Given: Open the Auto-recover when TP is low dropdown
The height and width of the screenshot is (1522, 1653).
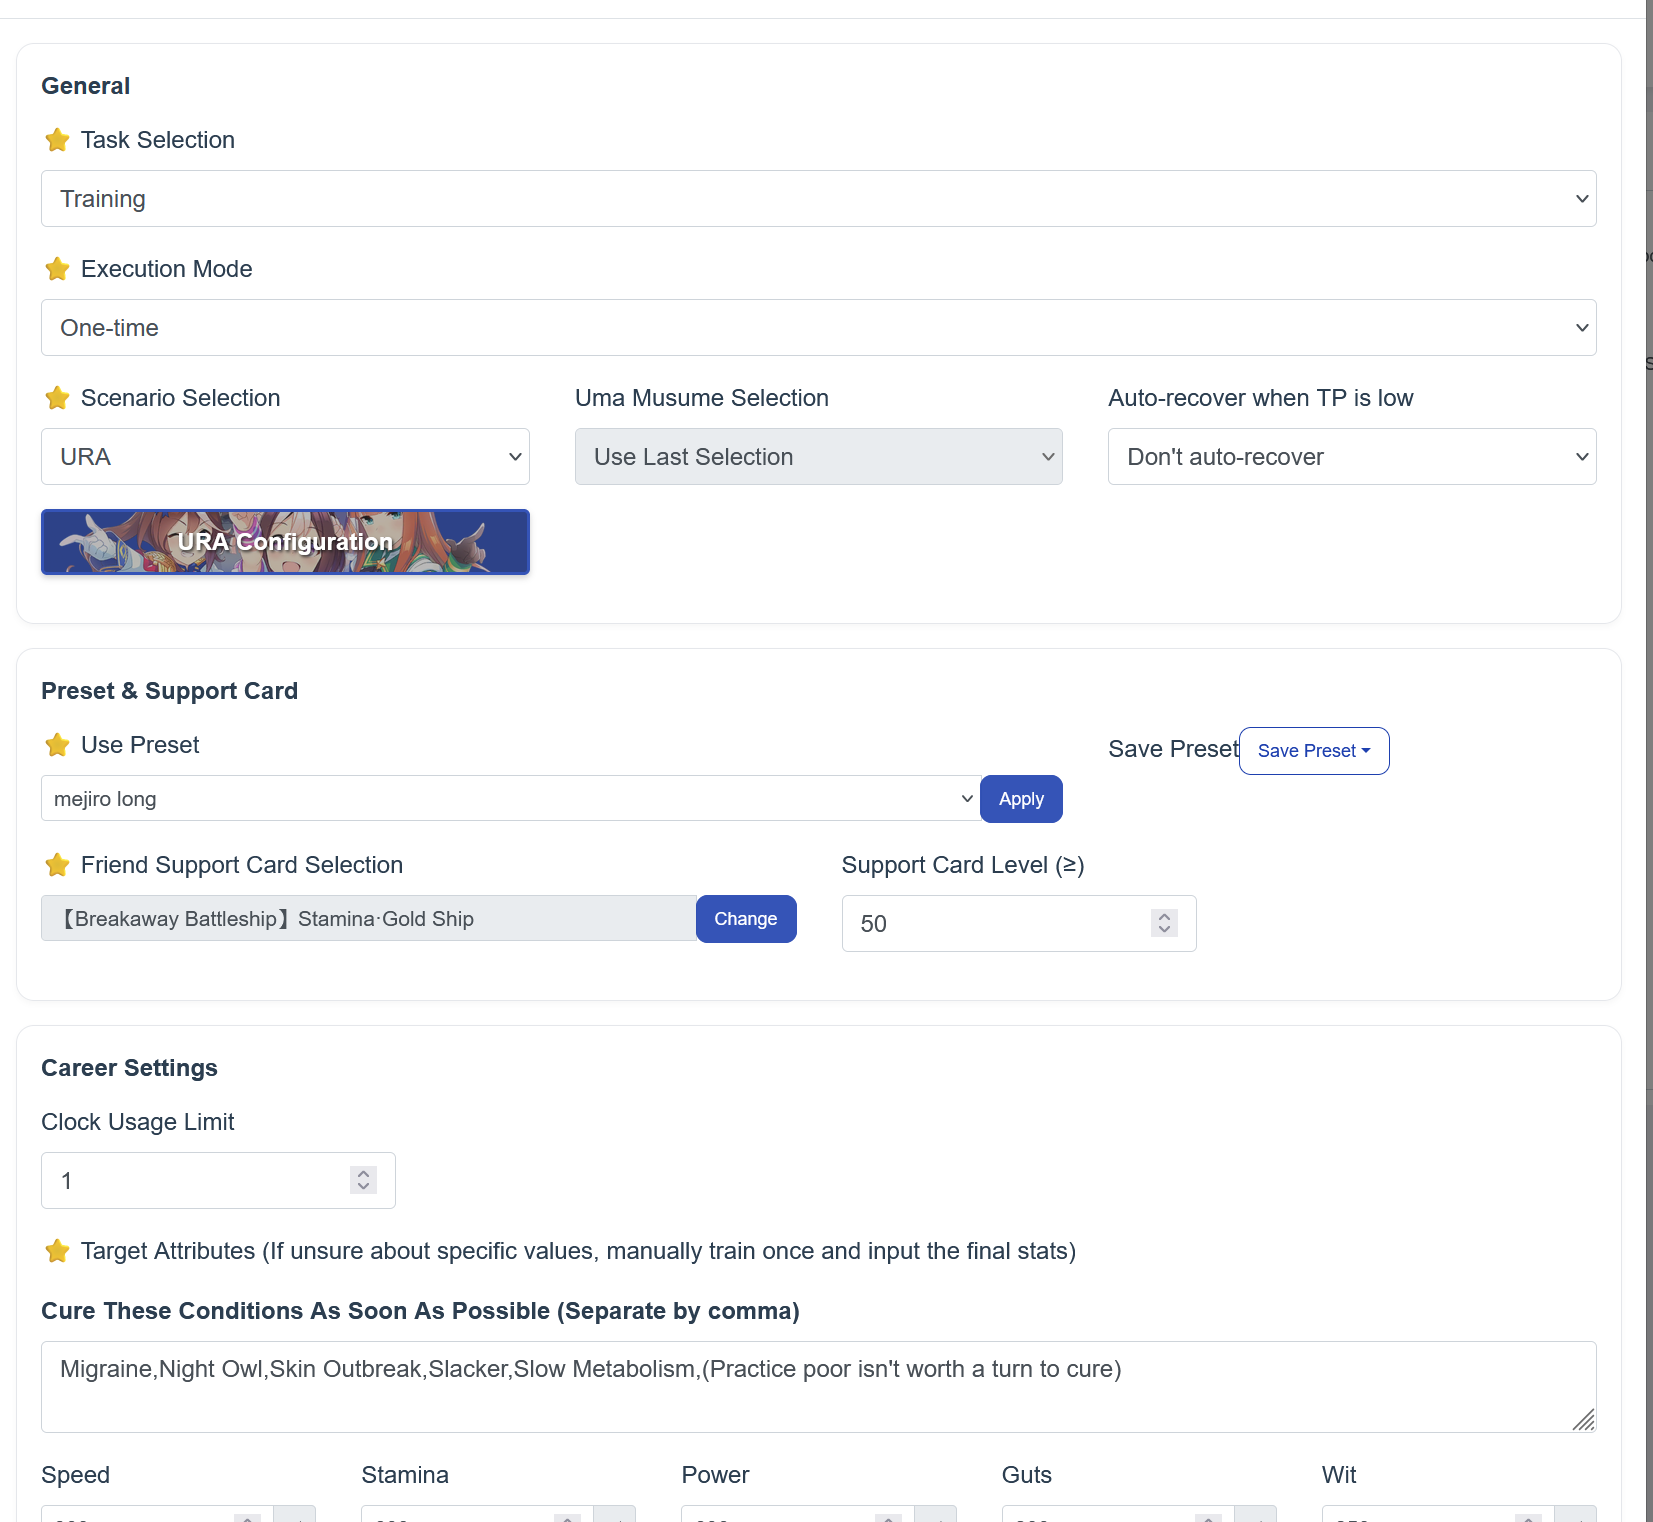Looking at the screenshot, I should pos(1352,457).
